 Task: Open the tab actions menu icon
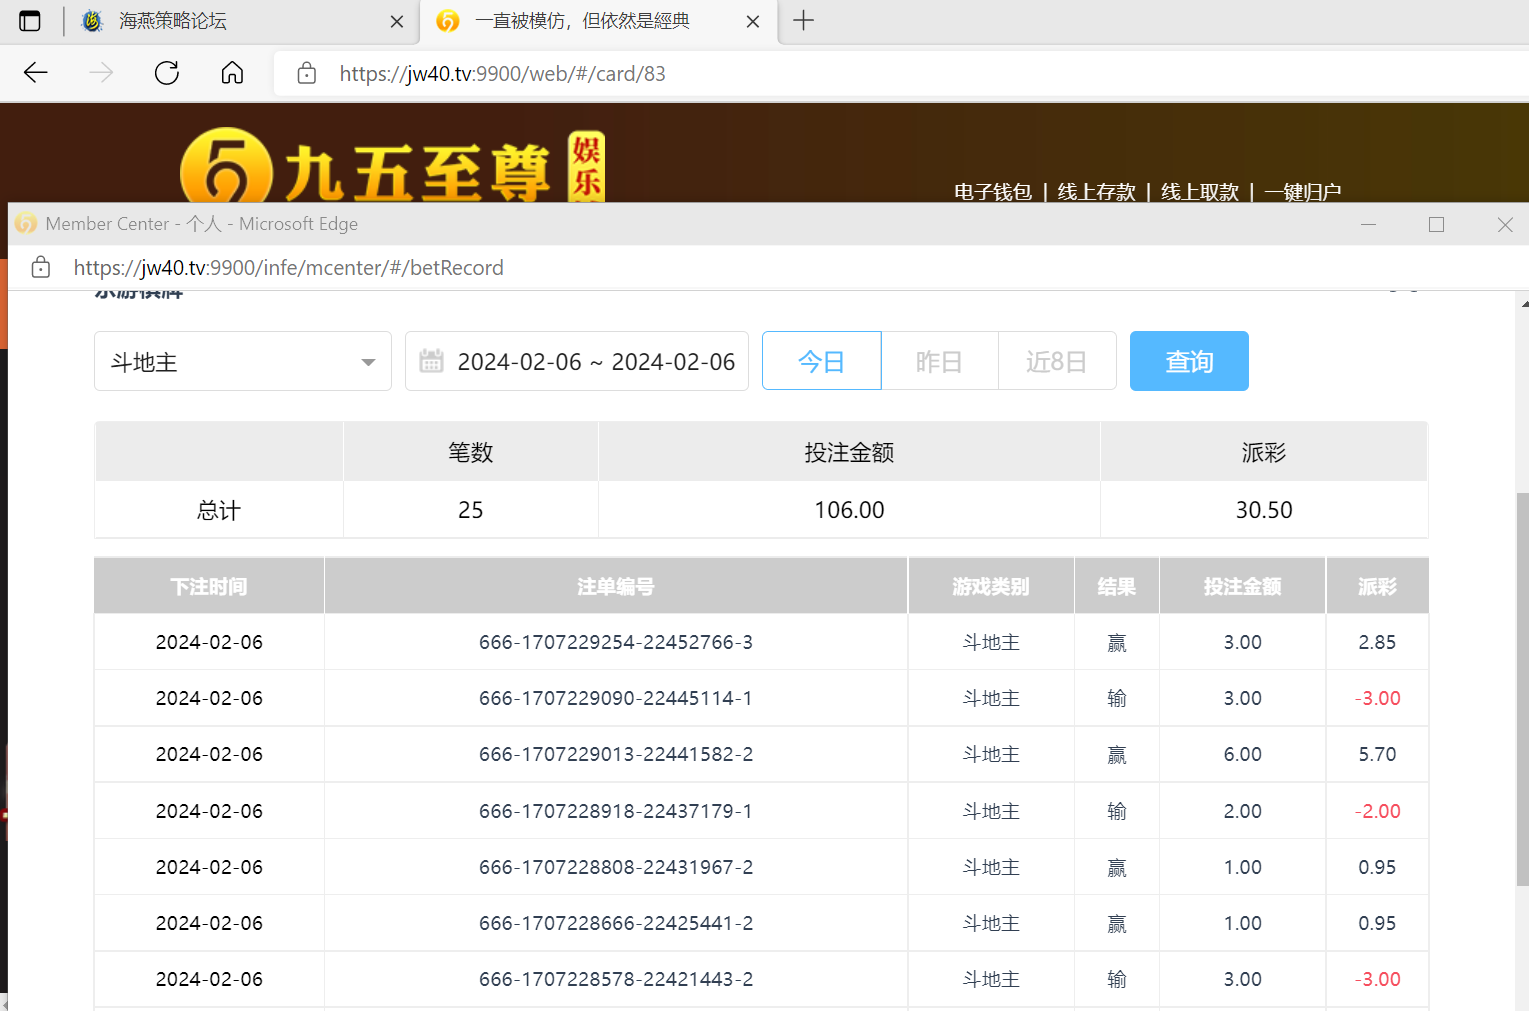[30, 21]
